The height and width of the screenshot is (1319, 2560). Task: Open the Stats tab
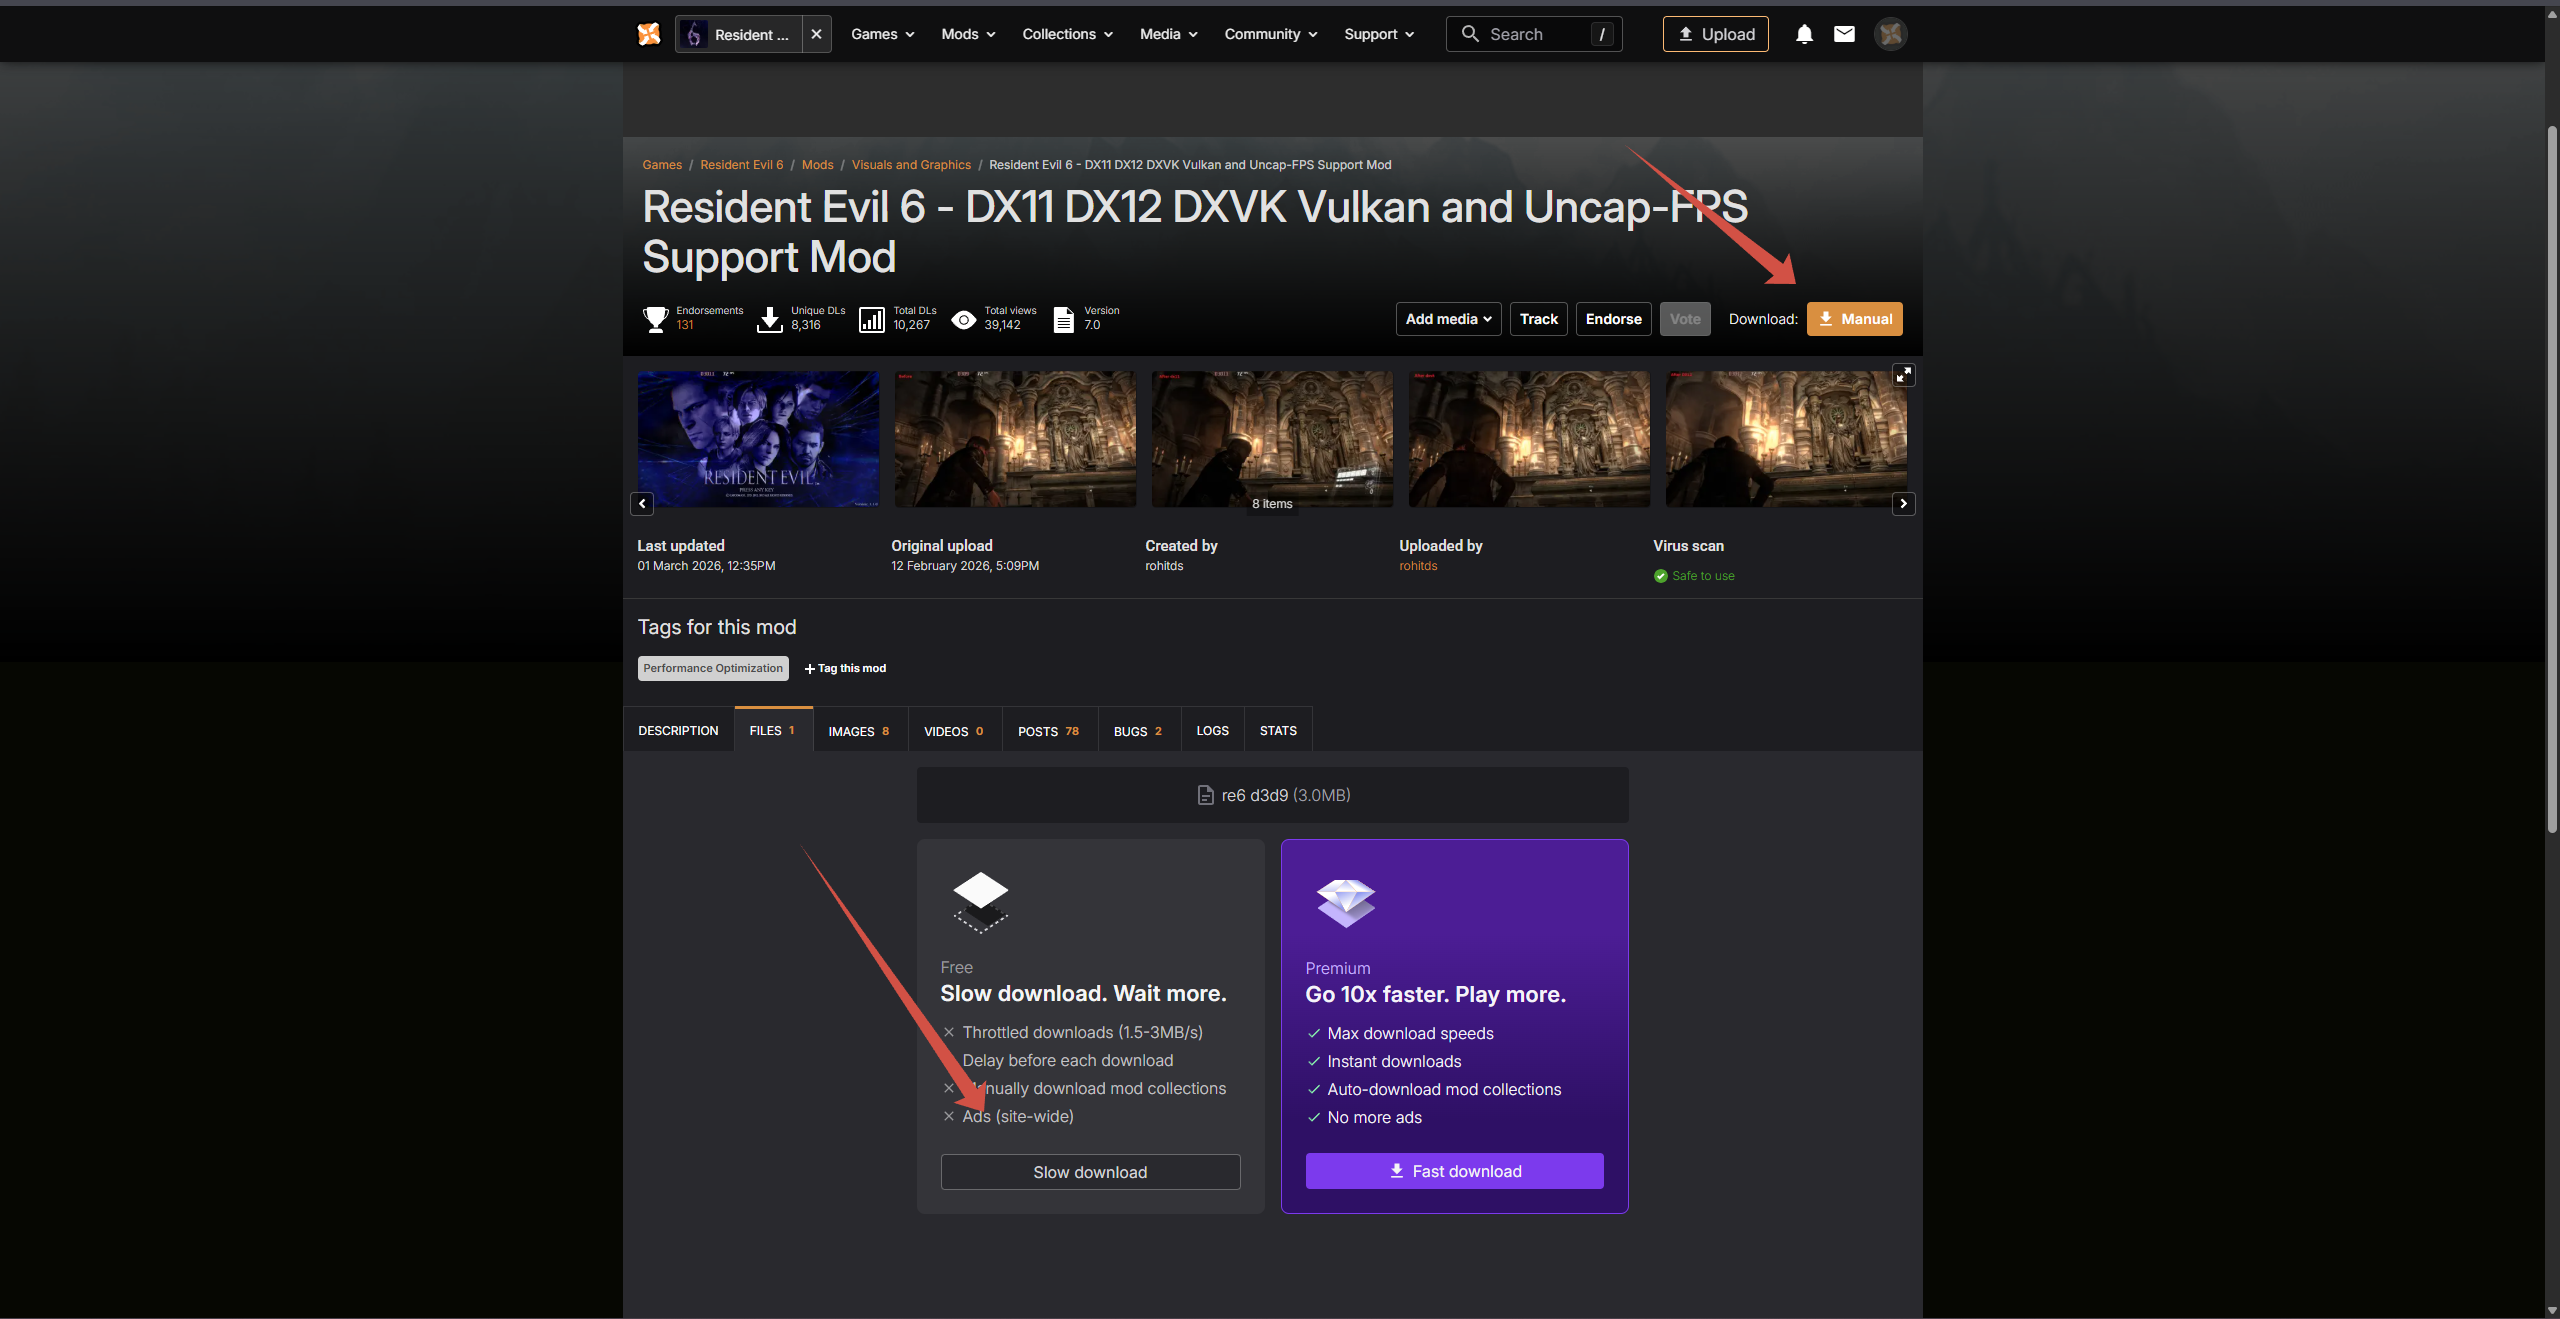pos(1278,731)
